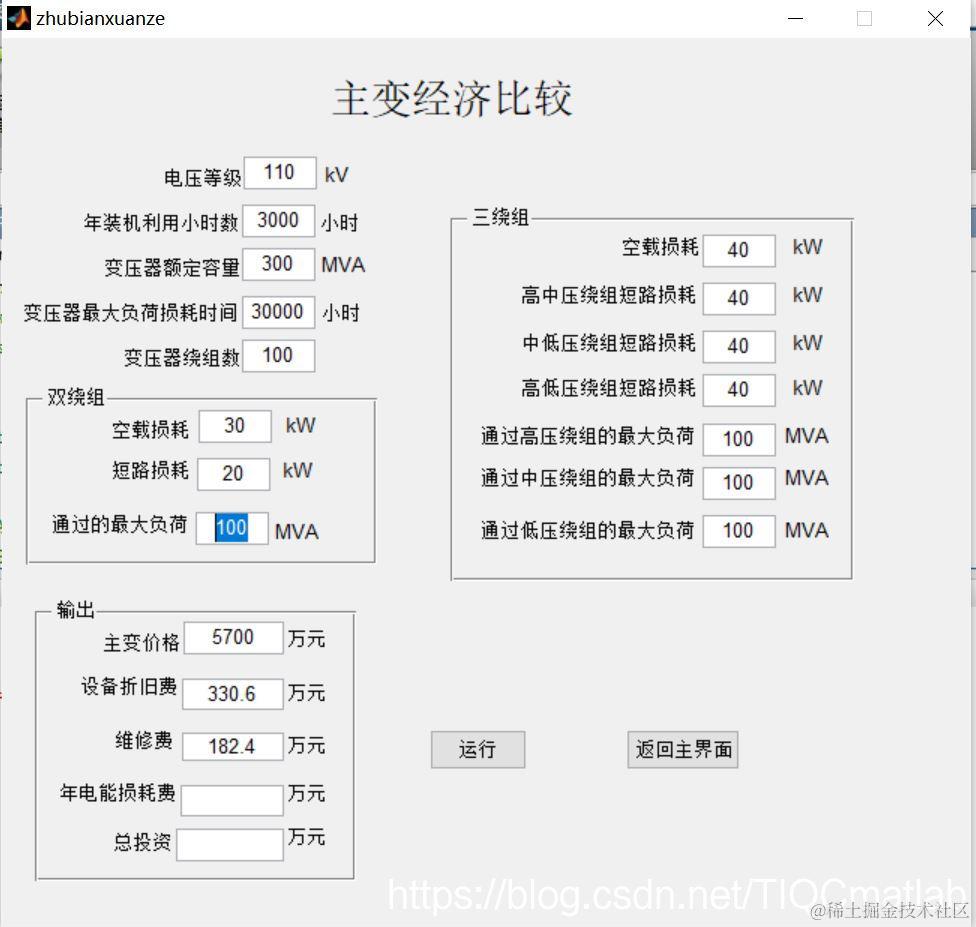Select the 高中压绕组短路损耗 input field
976x927 pixels.
click(x=739, y=297)
